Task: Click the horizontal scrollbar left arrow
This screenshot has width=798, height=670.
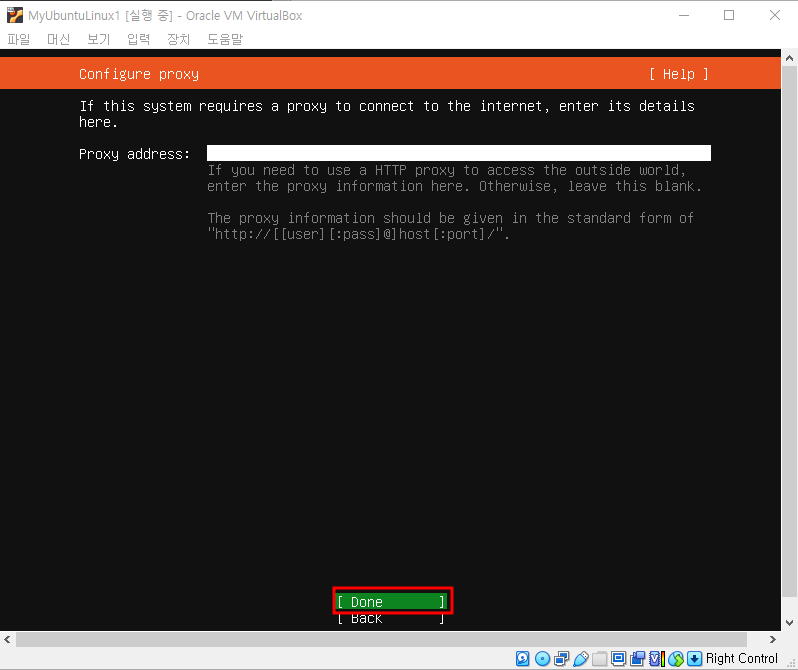Action: click(7, 639)
